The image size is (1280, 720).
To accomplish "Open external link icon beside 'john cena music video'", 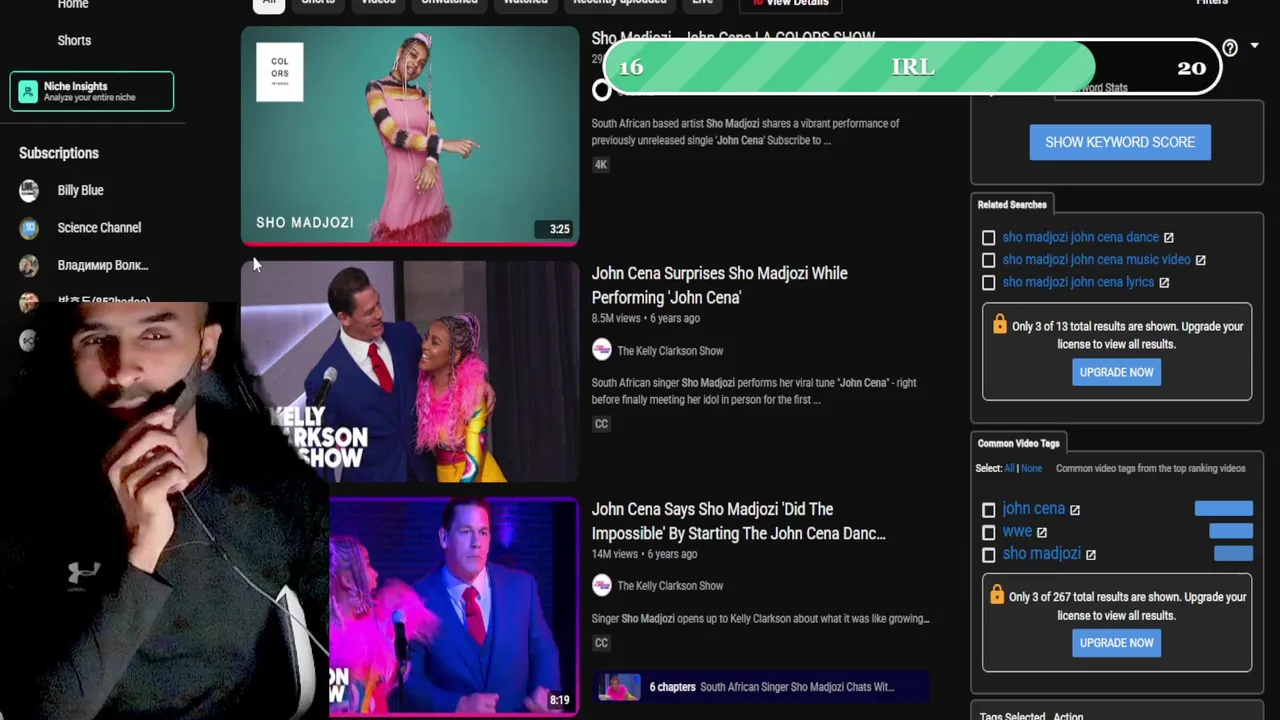I will pyautogui.click(x=1200, y=260).
